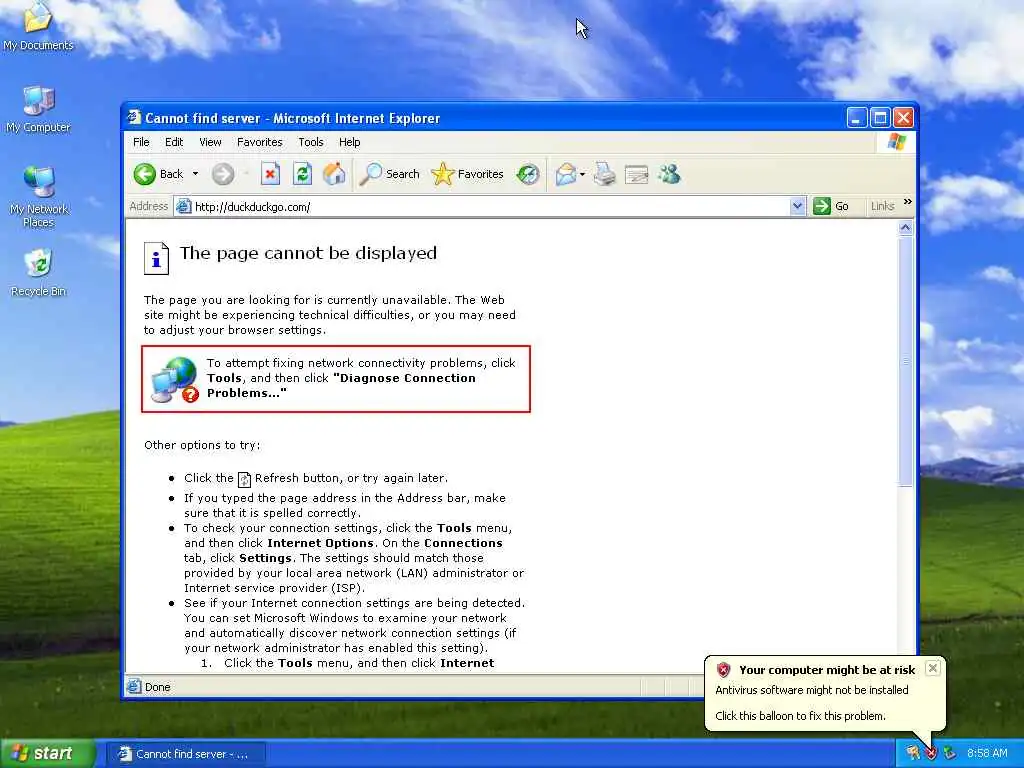Open the Back history dropdown arrow
The width and height of the screenshot is (1024, 768).
[x=195, y=174]
